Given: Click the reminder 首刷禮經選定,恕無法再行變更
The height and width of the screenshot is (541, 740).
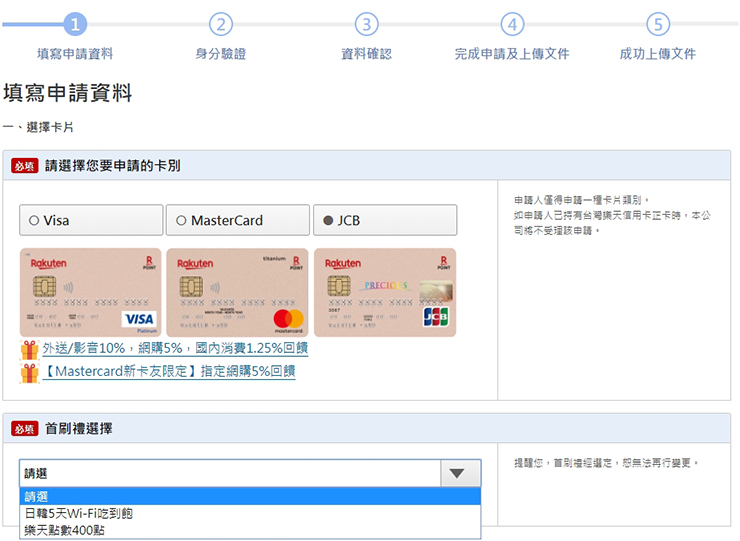Looking at the screenshot, I should coord(606,463).
